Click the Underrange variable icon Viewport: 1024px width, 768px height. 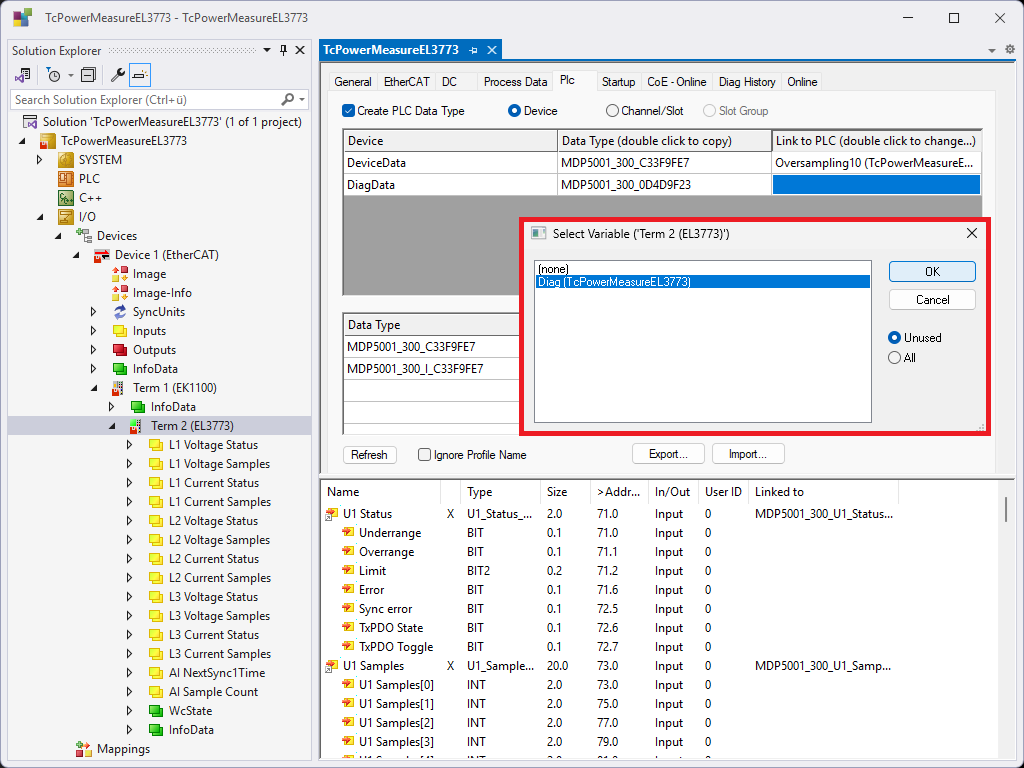click(348, 533)
